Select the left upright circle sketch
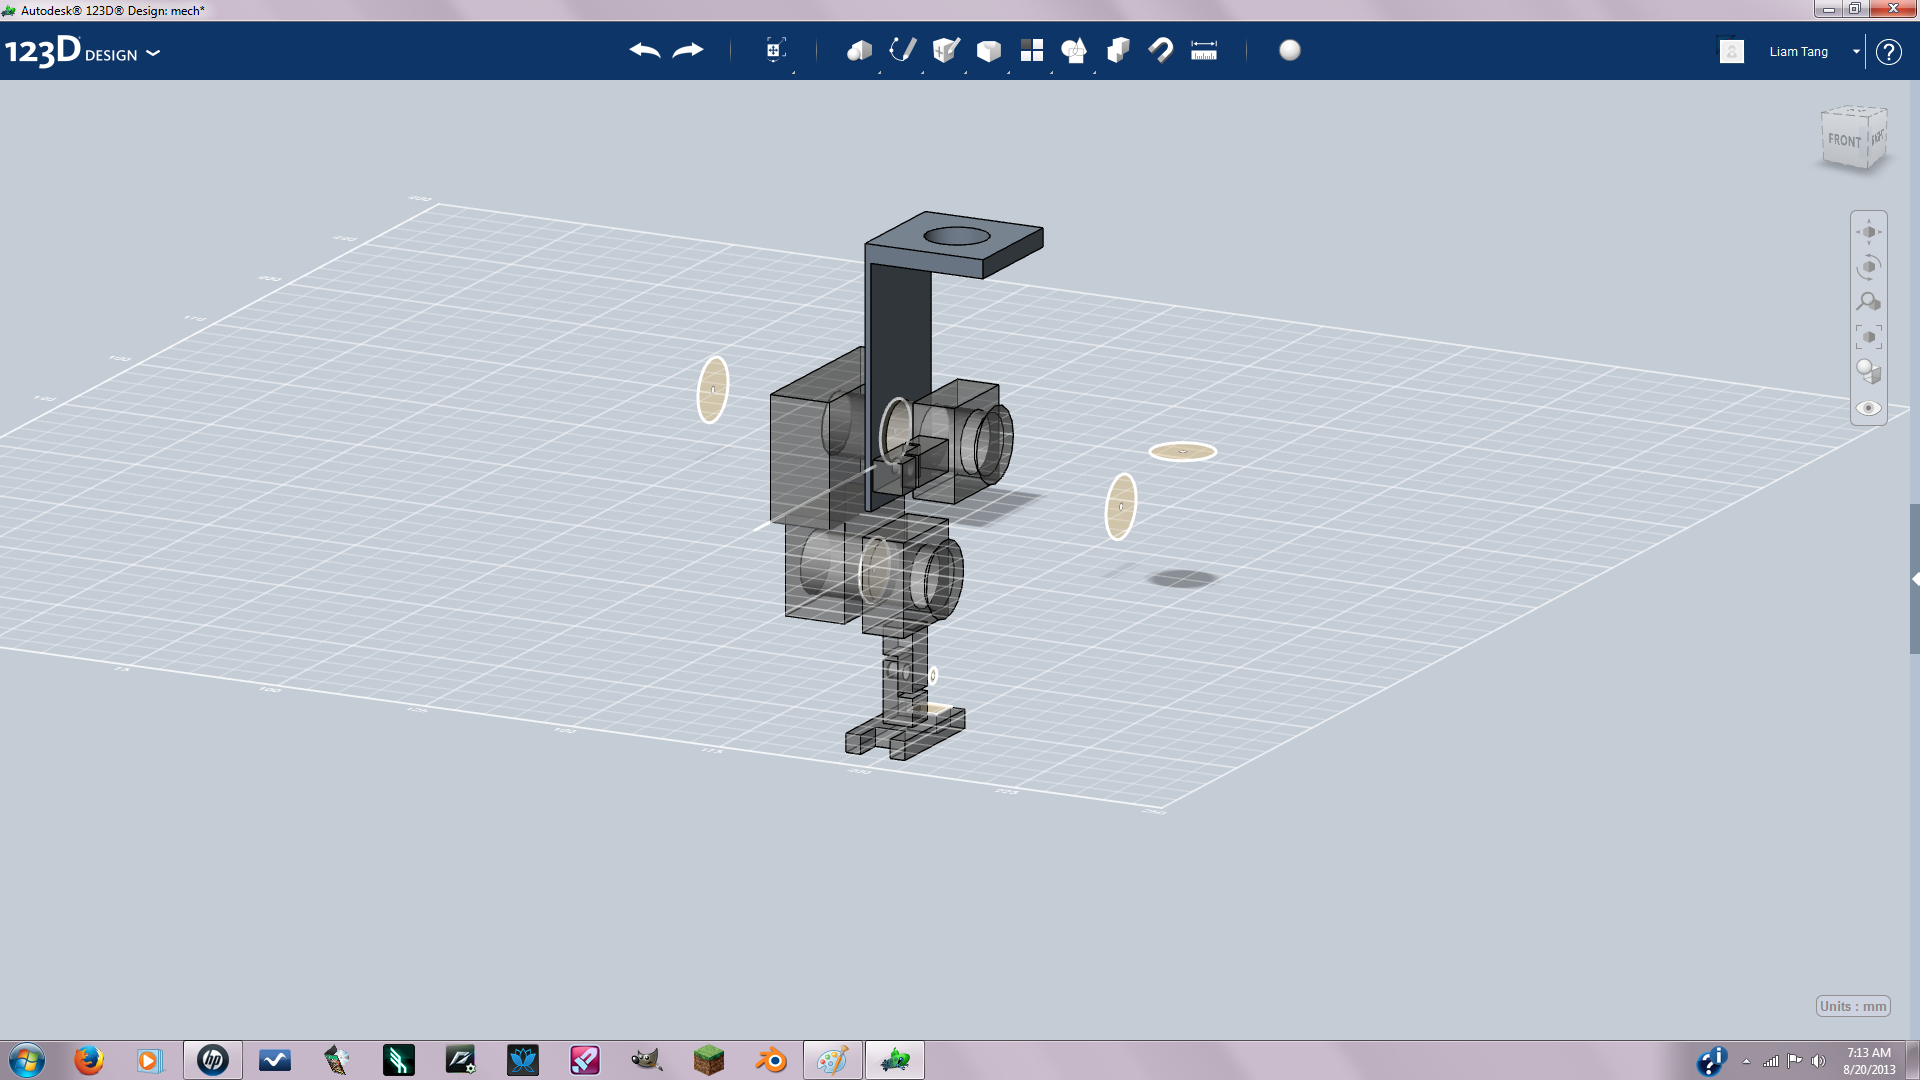Screen dimensions: 1920x1080 coord(713,389)
